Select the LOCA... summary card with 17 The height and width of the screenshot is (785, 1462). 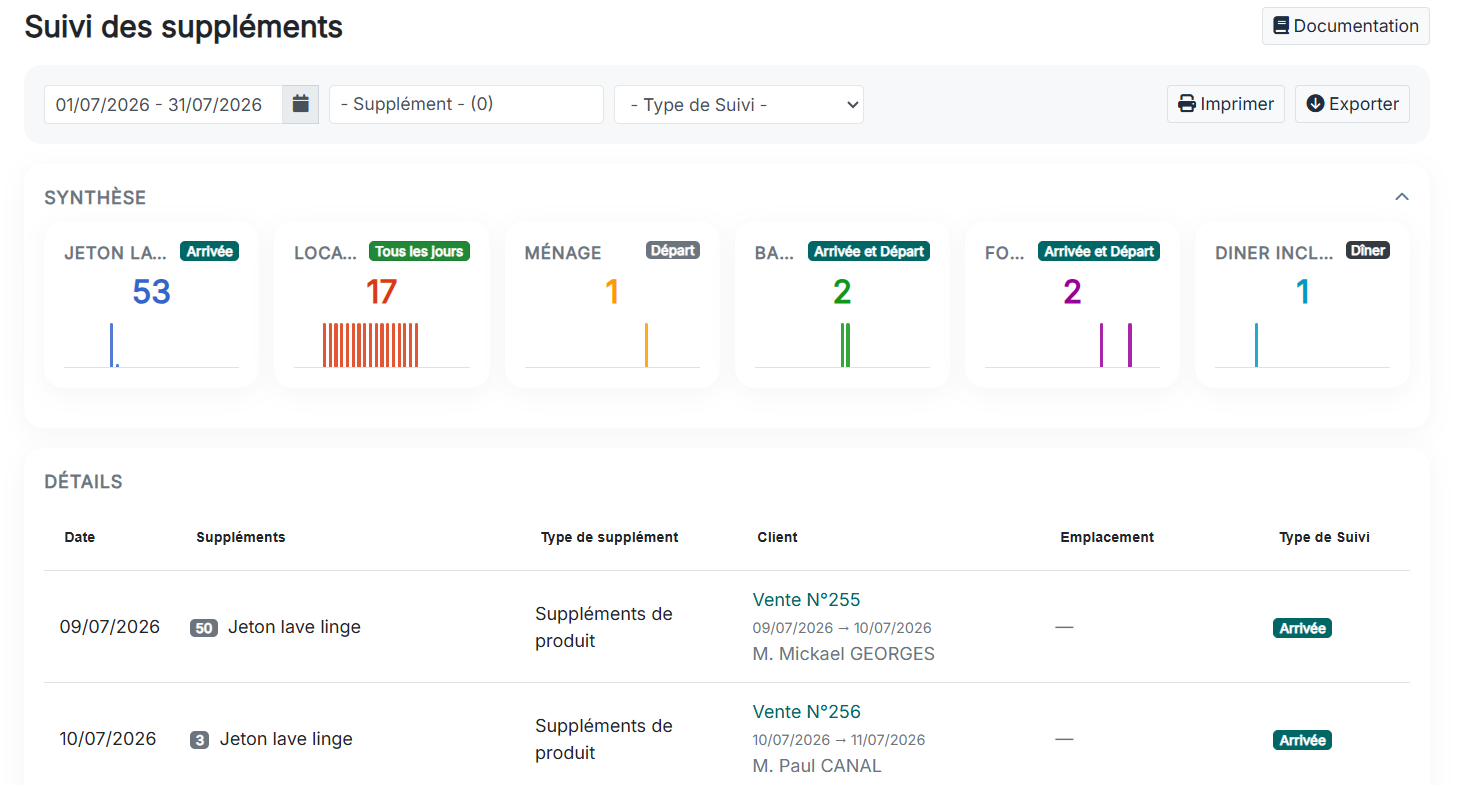pyautogui.click(x=381, y=305)
